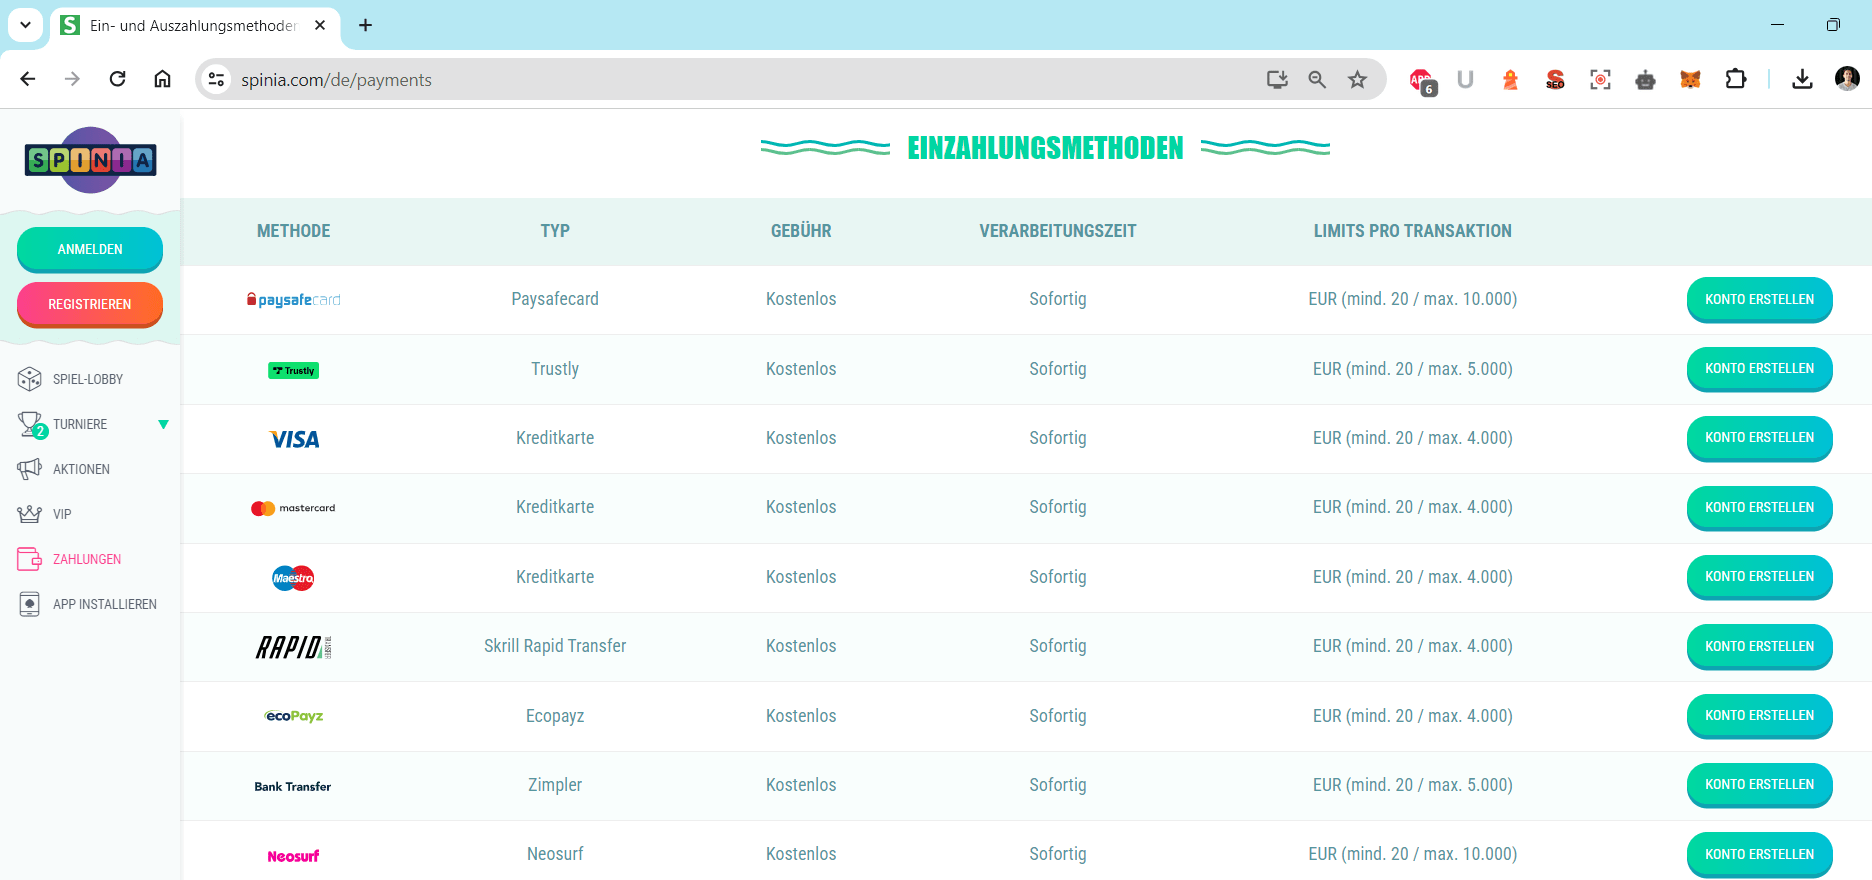Open a new browser tab

coord(366,25)
